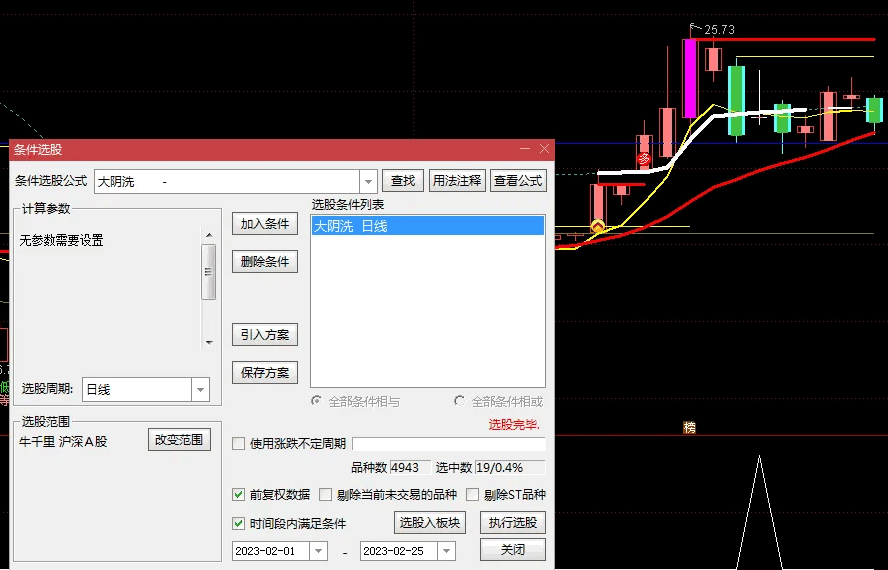
Task: Save scheme using 保存方案 button
Action: click(265, 373)
